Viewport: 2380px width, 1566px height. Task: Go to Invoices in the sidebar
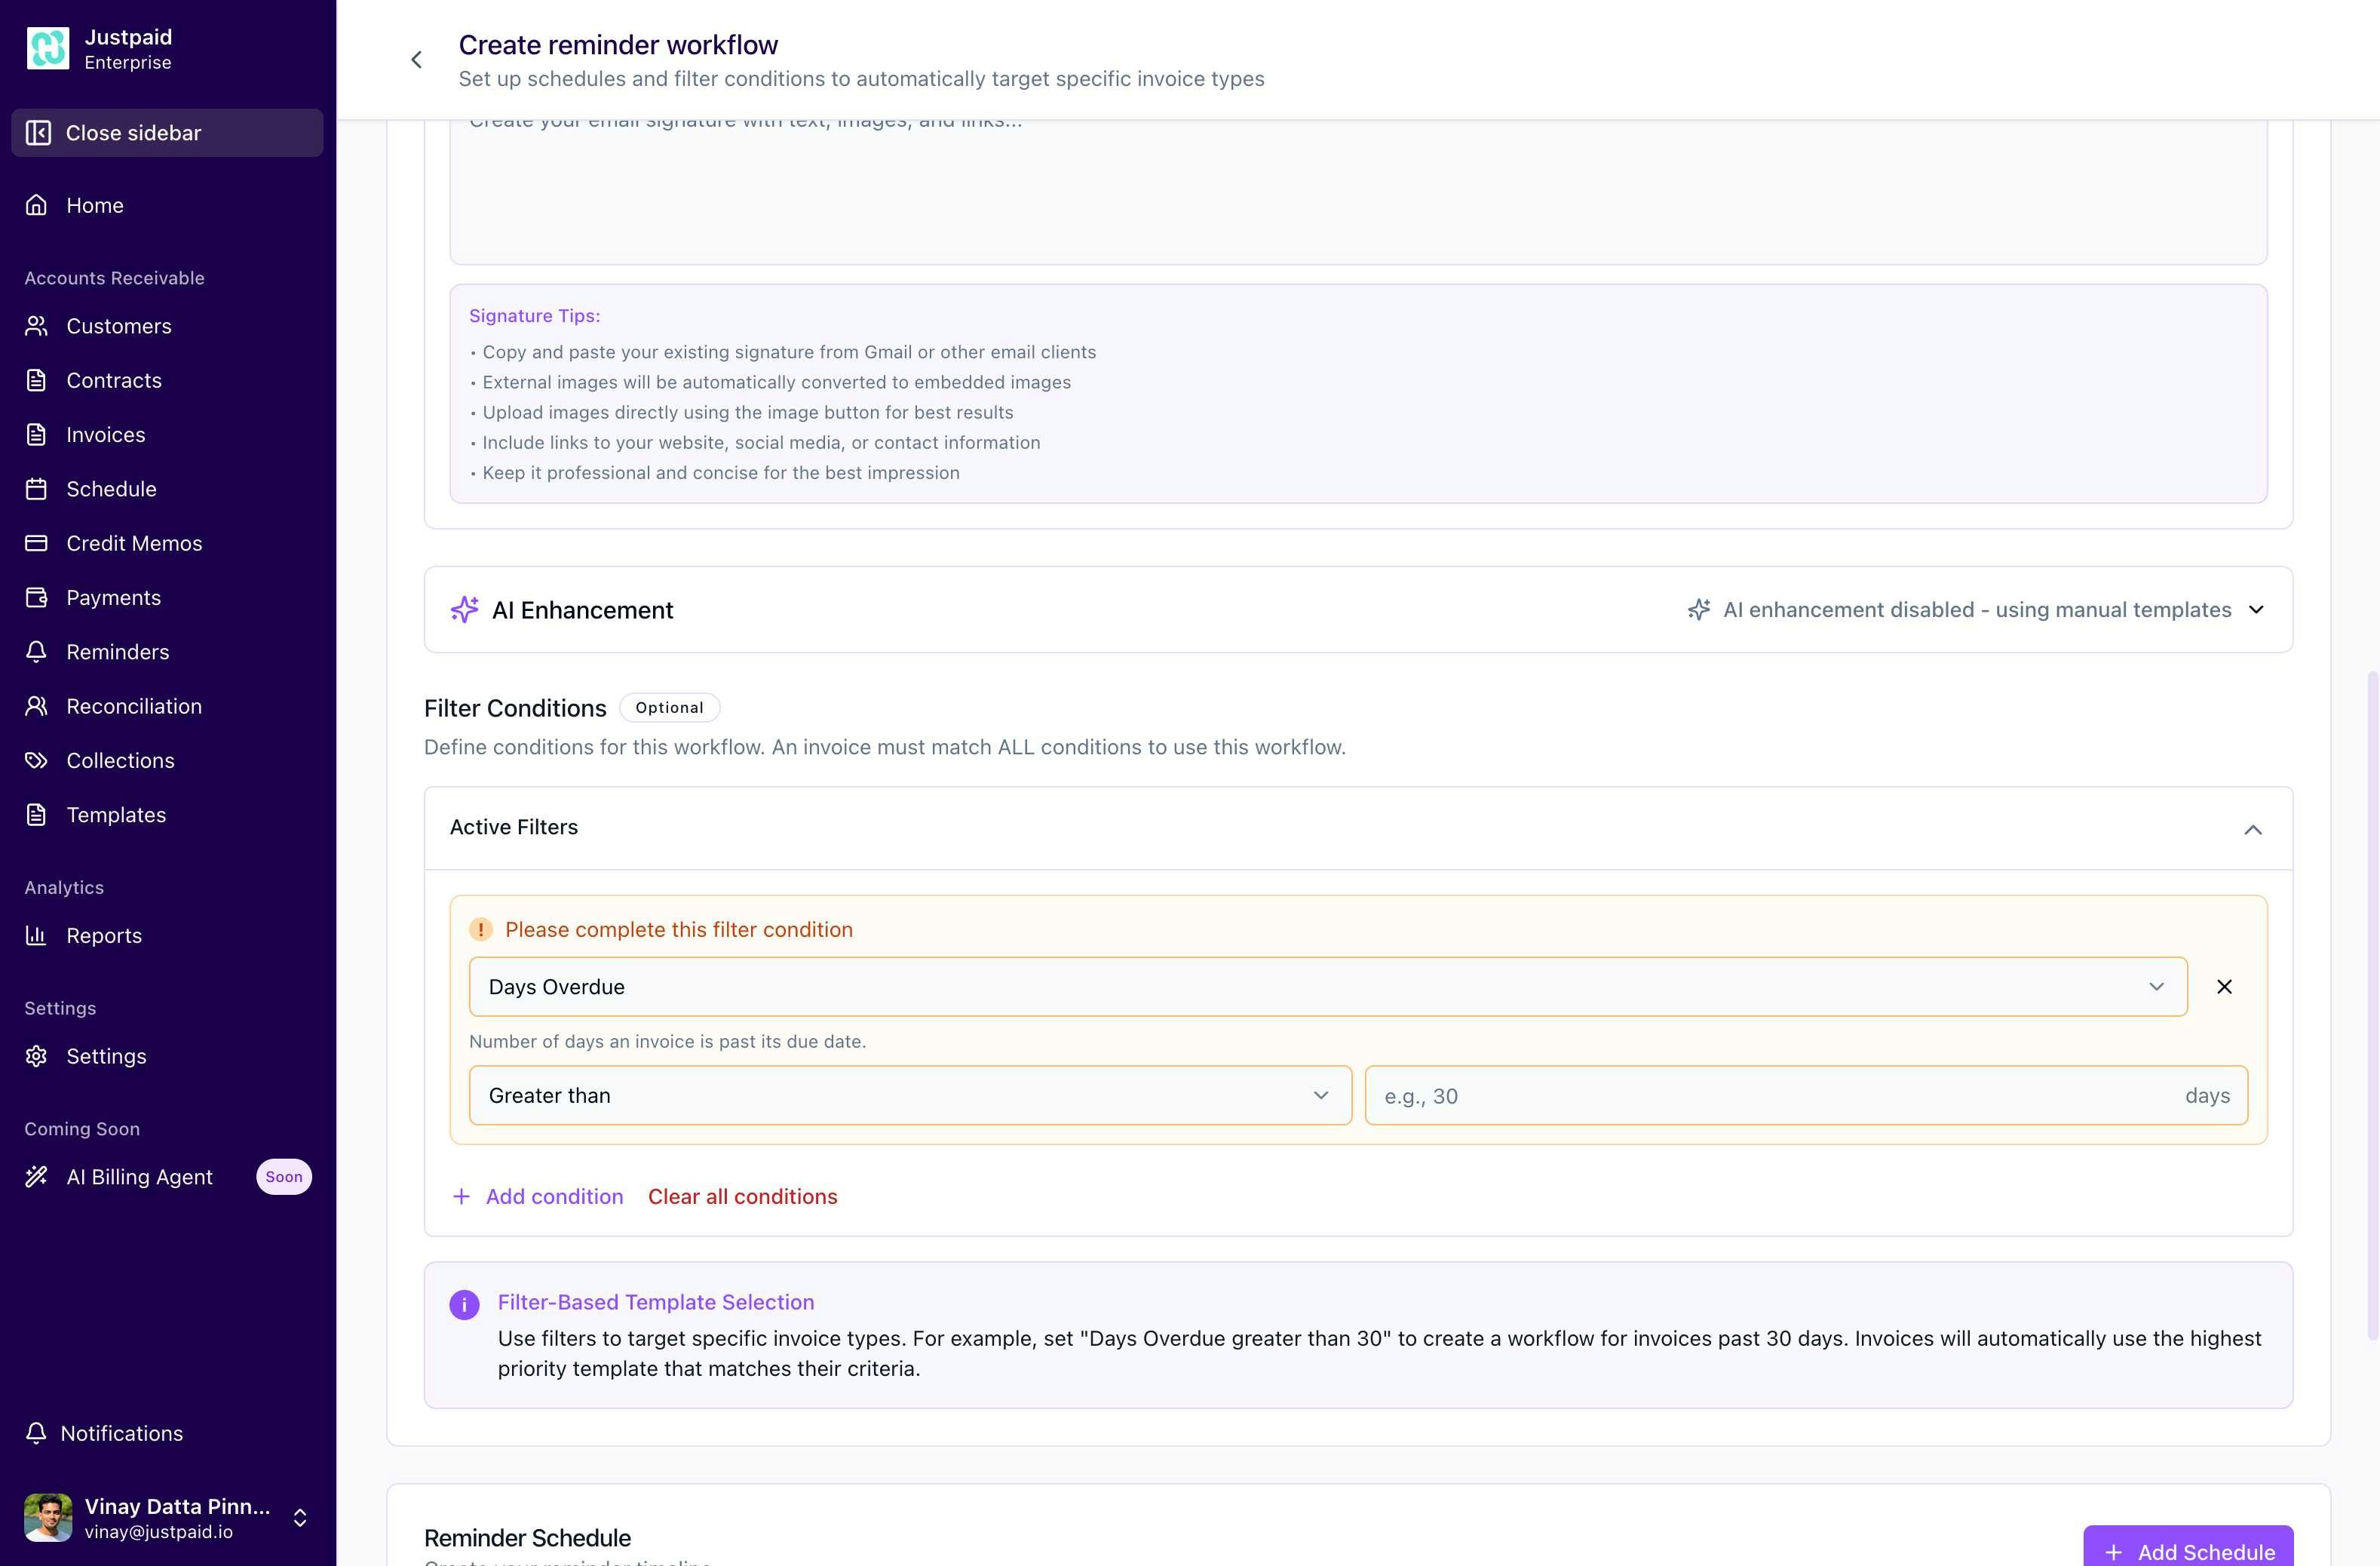tap(105, 435)
